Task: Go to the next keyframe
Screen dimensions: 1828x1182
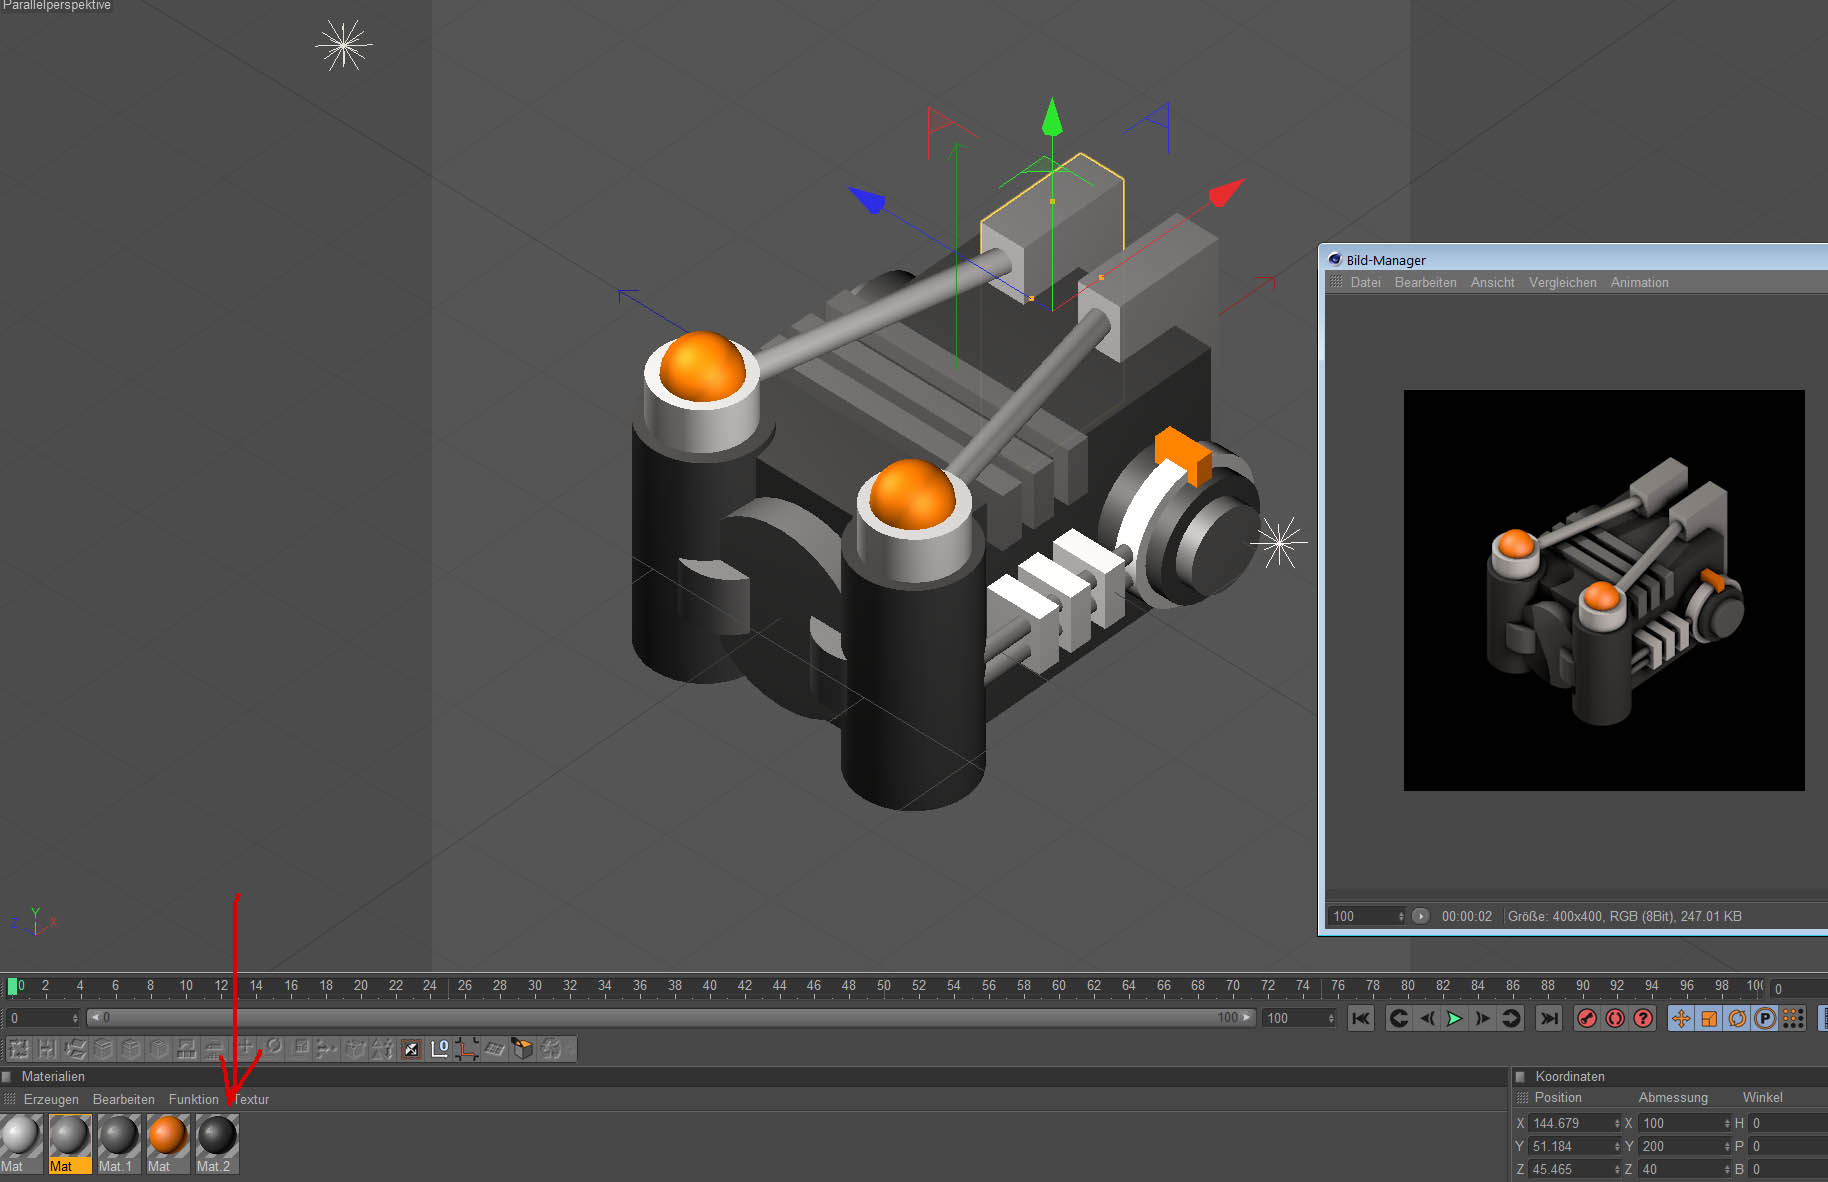Action: (x=1511, y=1018)
